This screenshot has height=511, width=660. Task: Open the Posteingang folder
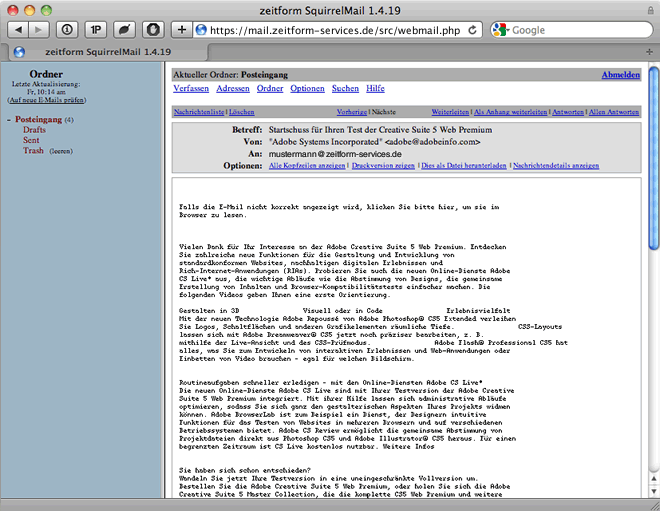coord(38,120)
